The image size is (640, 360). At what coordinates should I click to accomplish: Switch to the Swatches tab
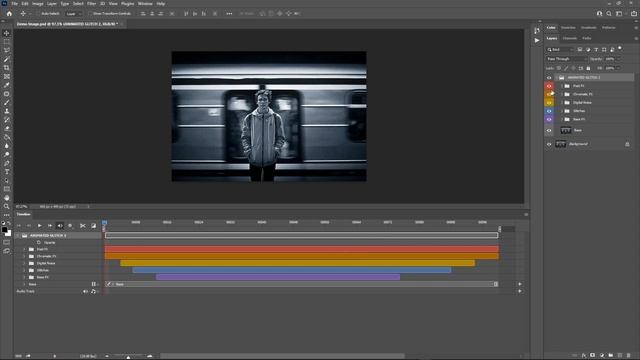pos(568,28)
